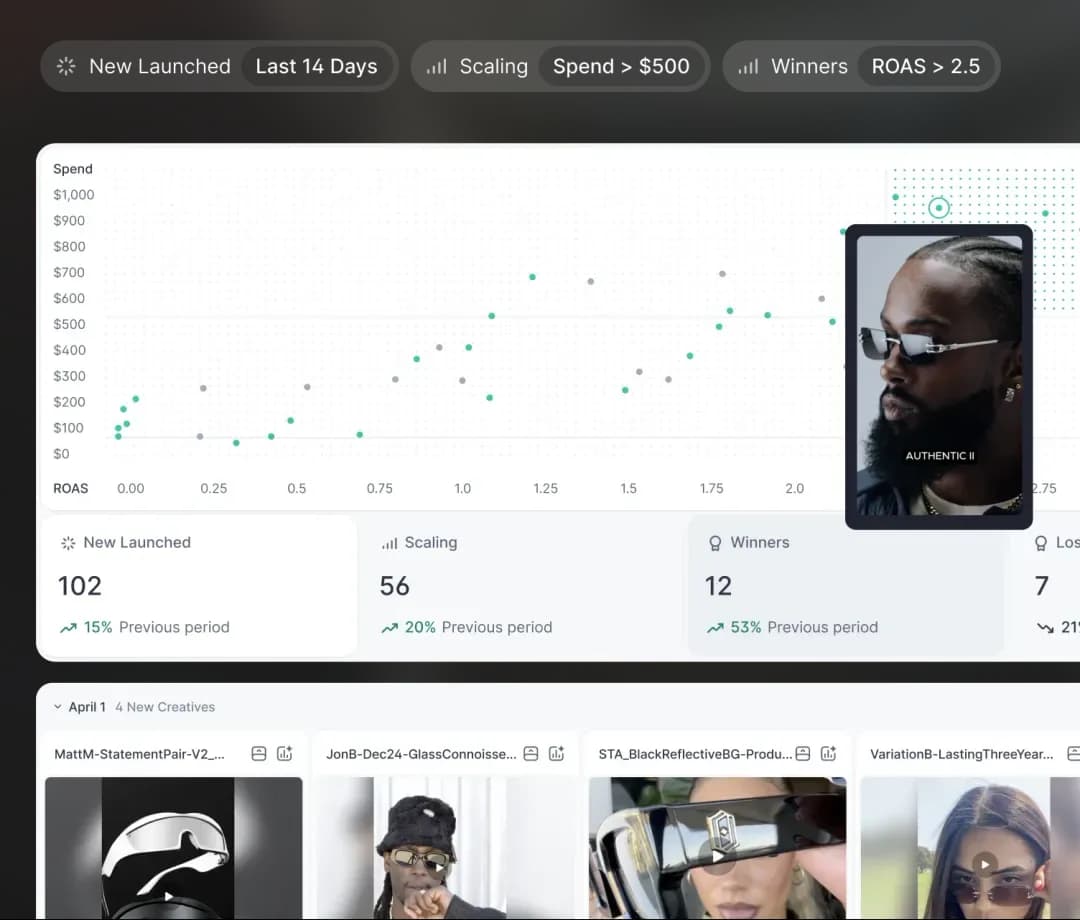Select the New Launched 102 stats card
This screenshot has height=920, width=1080.
[199, 585]
